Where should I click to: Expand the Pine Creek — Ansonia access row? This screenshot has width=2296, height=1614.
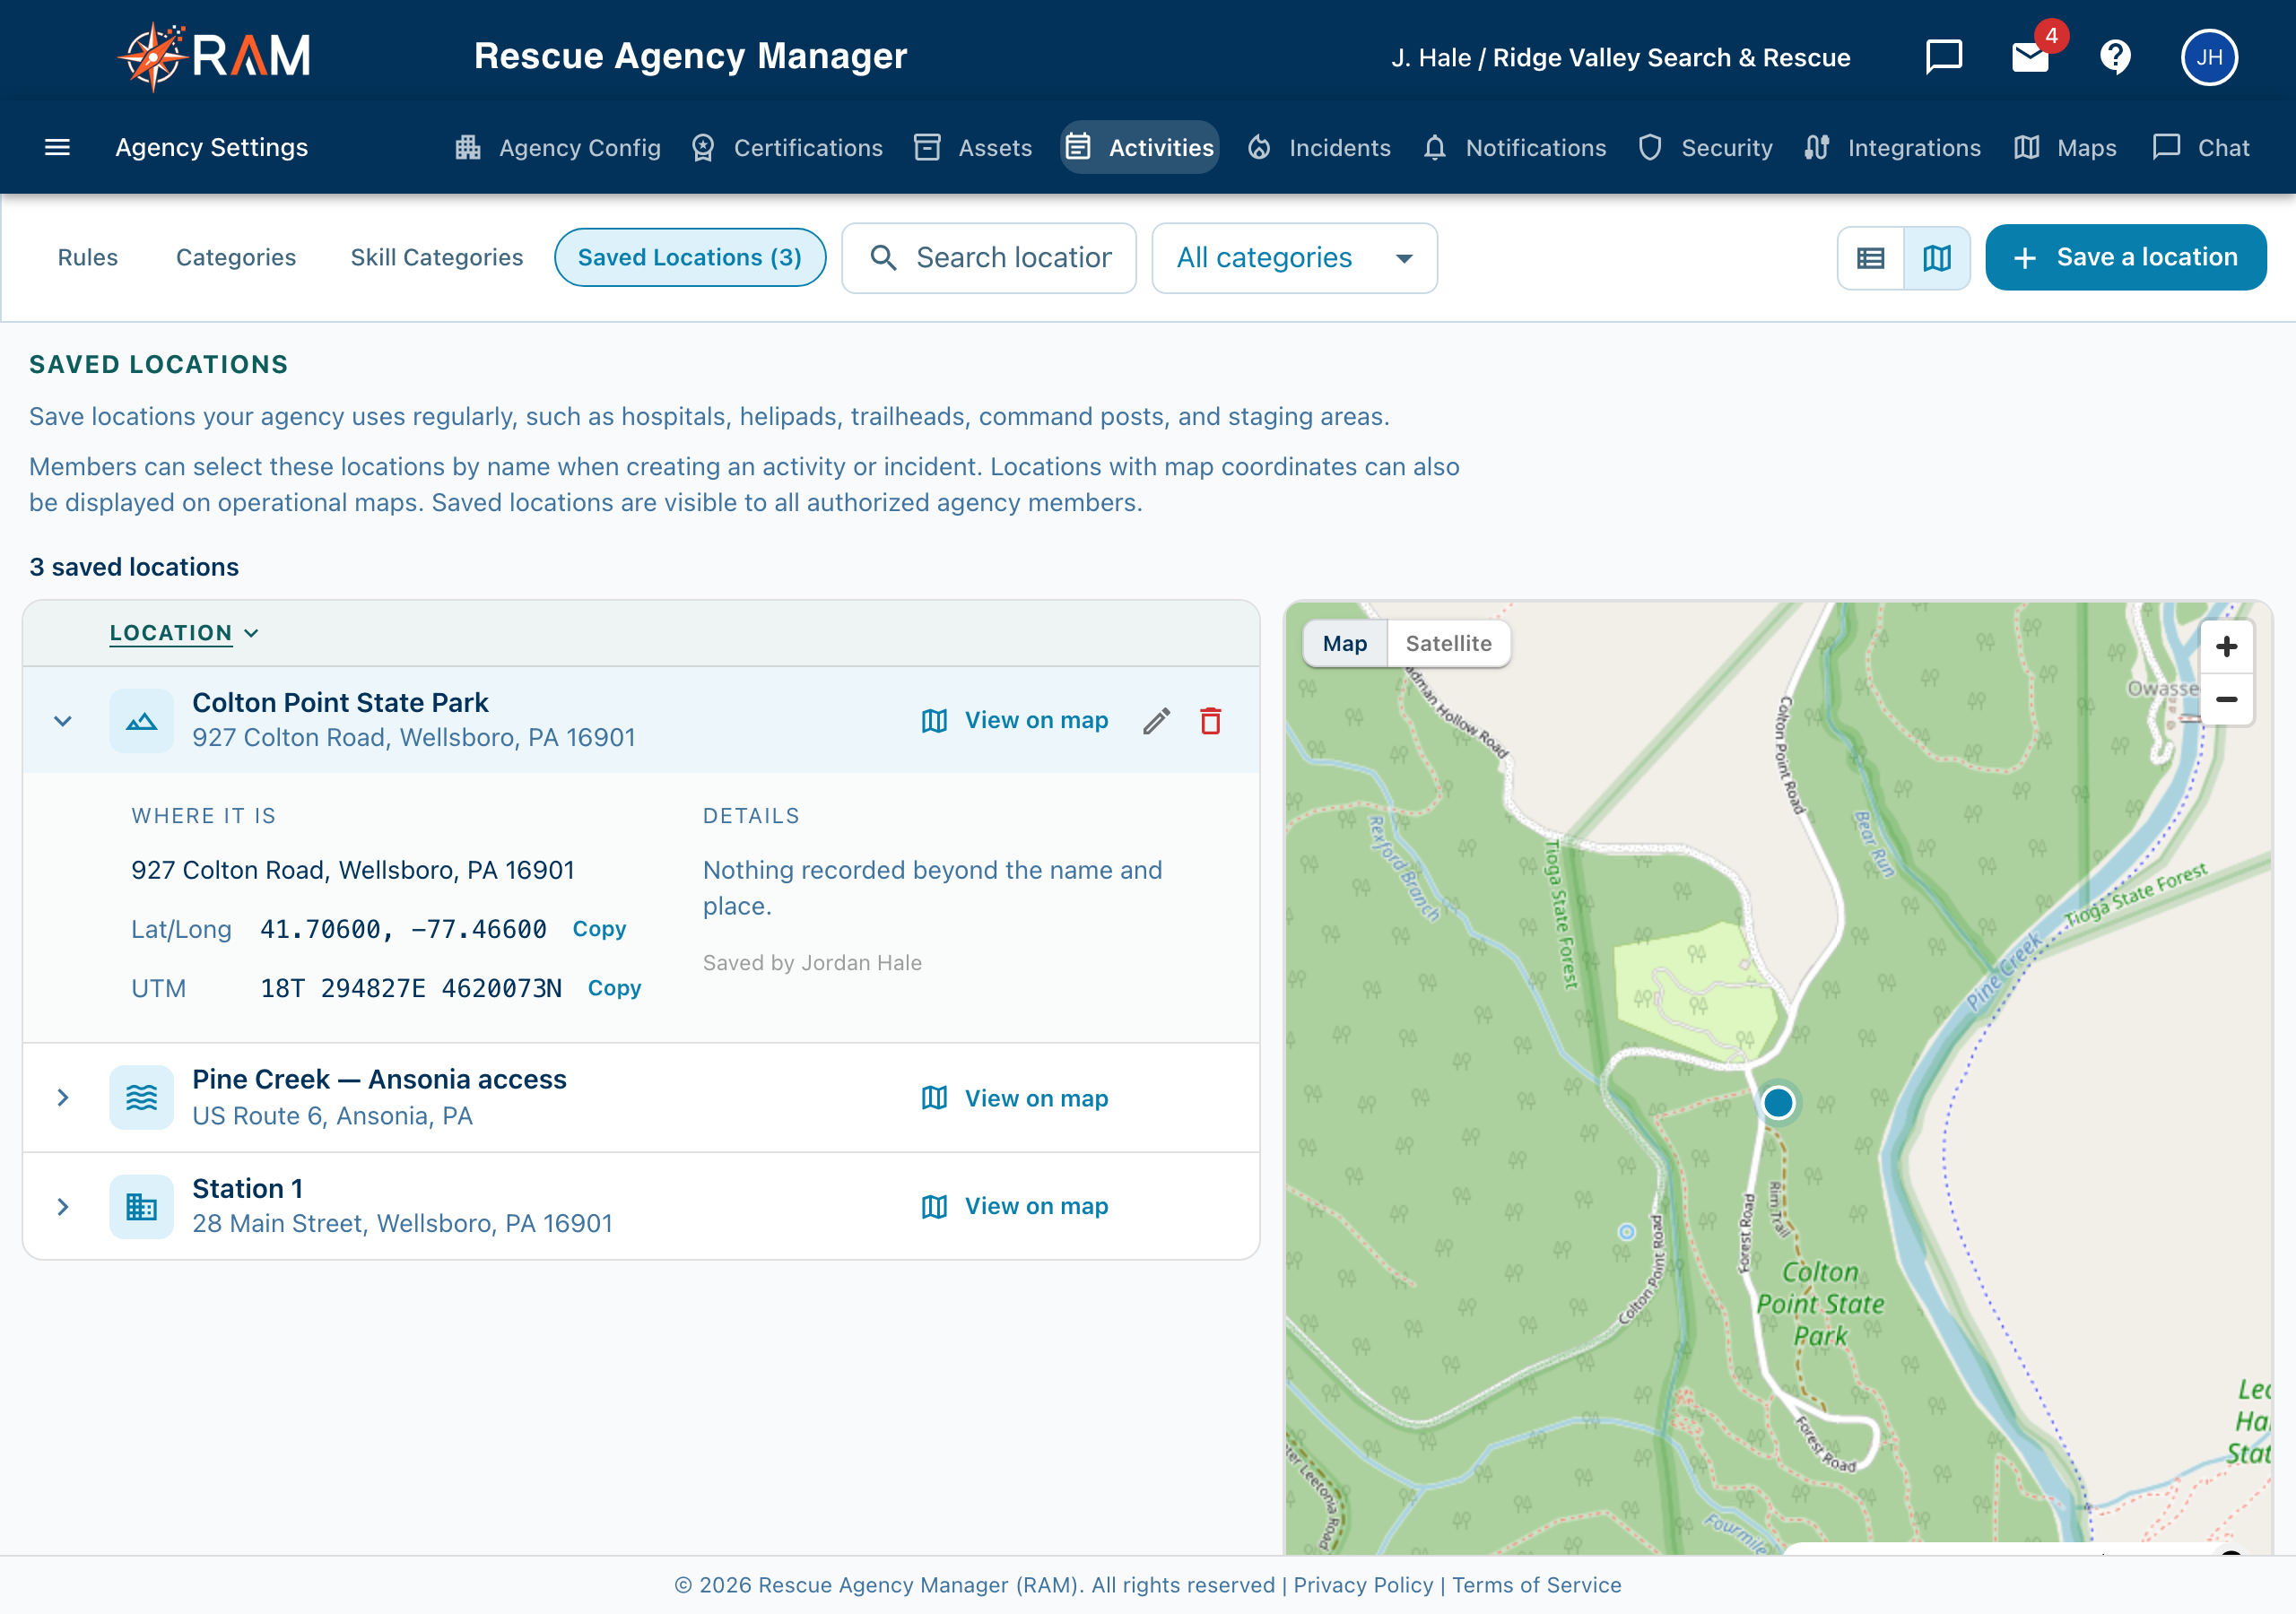click(63, 1098)
